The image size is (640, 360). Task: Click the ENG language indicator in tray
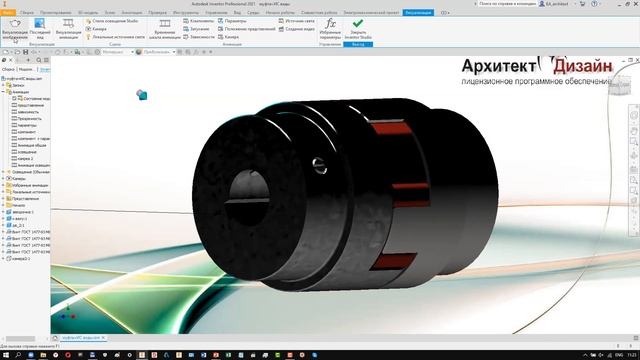coord(619,356)
